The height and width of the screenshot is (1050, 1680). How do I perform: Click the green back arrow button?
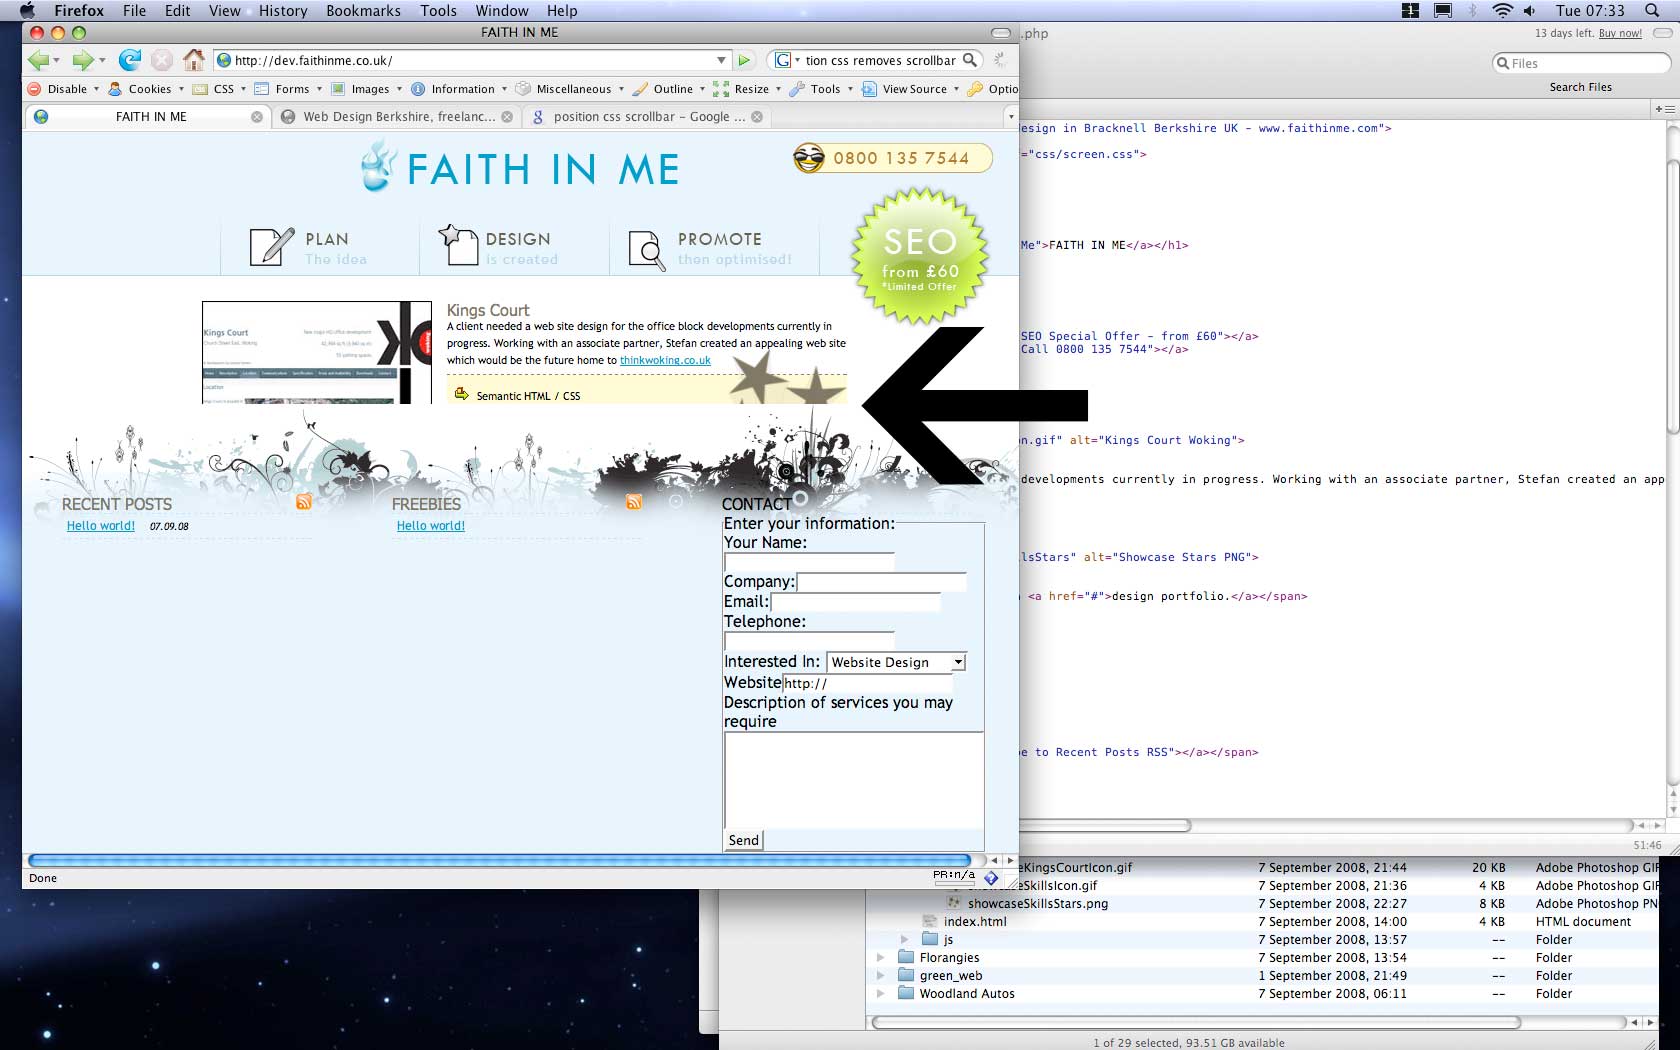pos(39,61)
